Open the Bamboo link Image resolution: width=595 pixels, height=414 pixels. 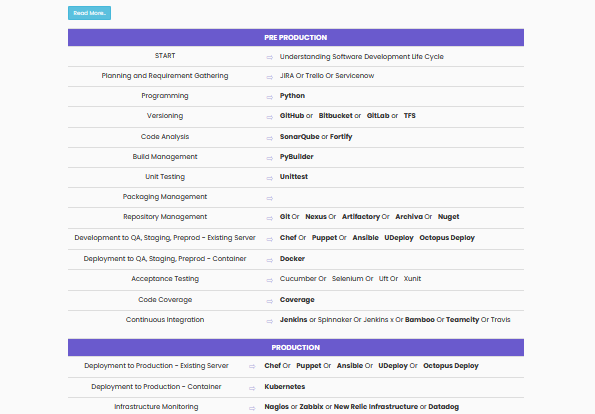point(420,320)
